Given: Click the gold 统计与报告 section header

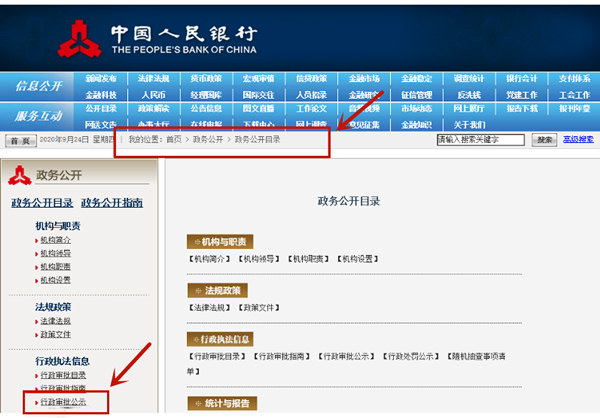Looking at the screenshot, I should pyautogui.click(x=222, y=403).
